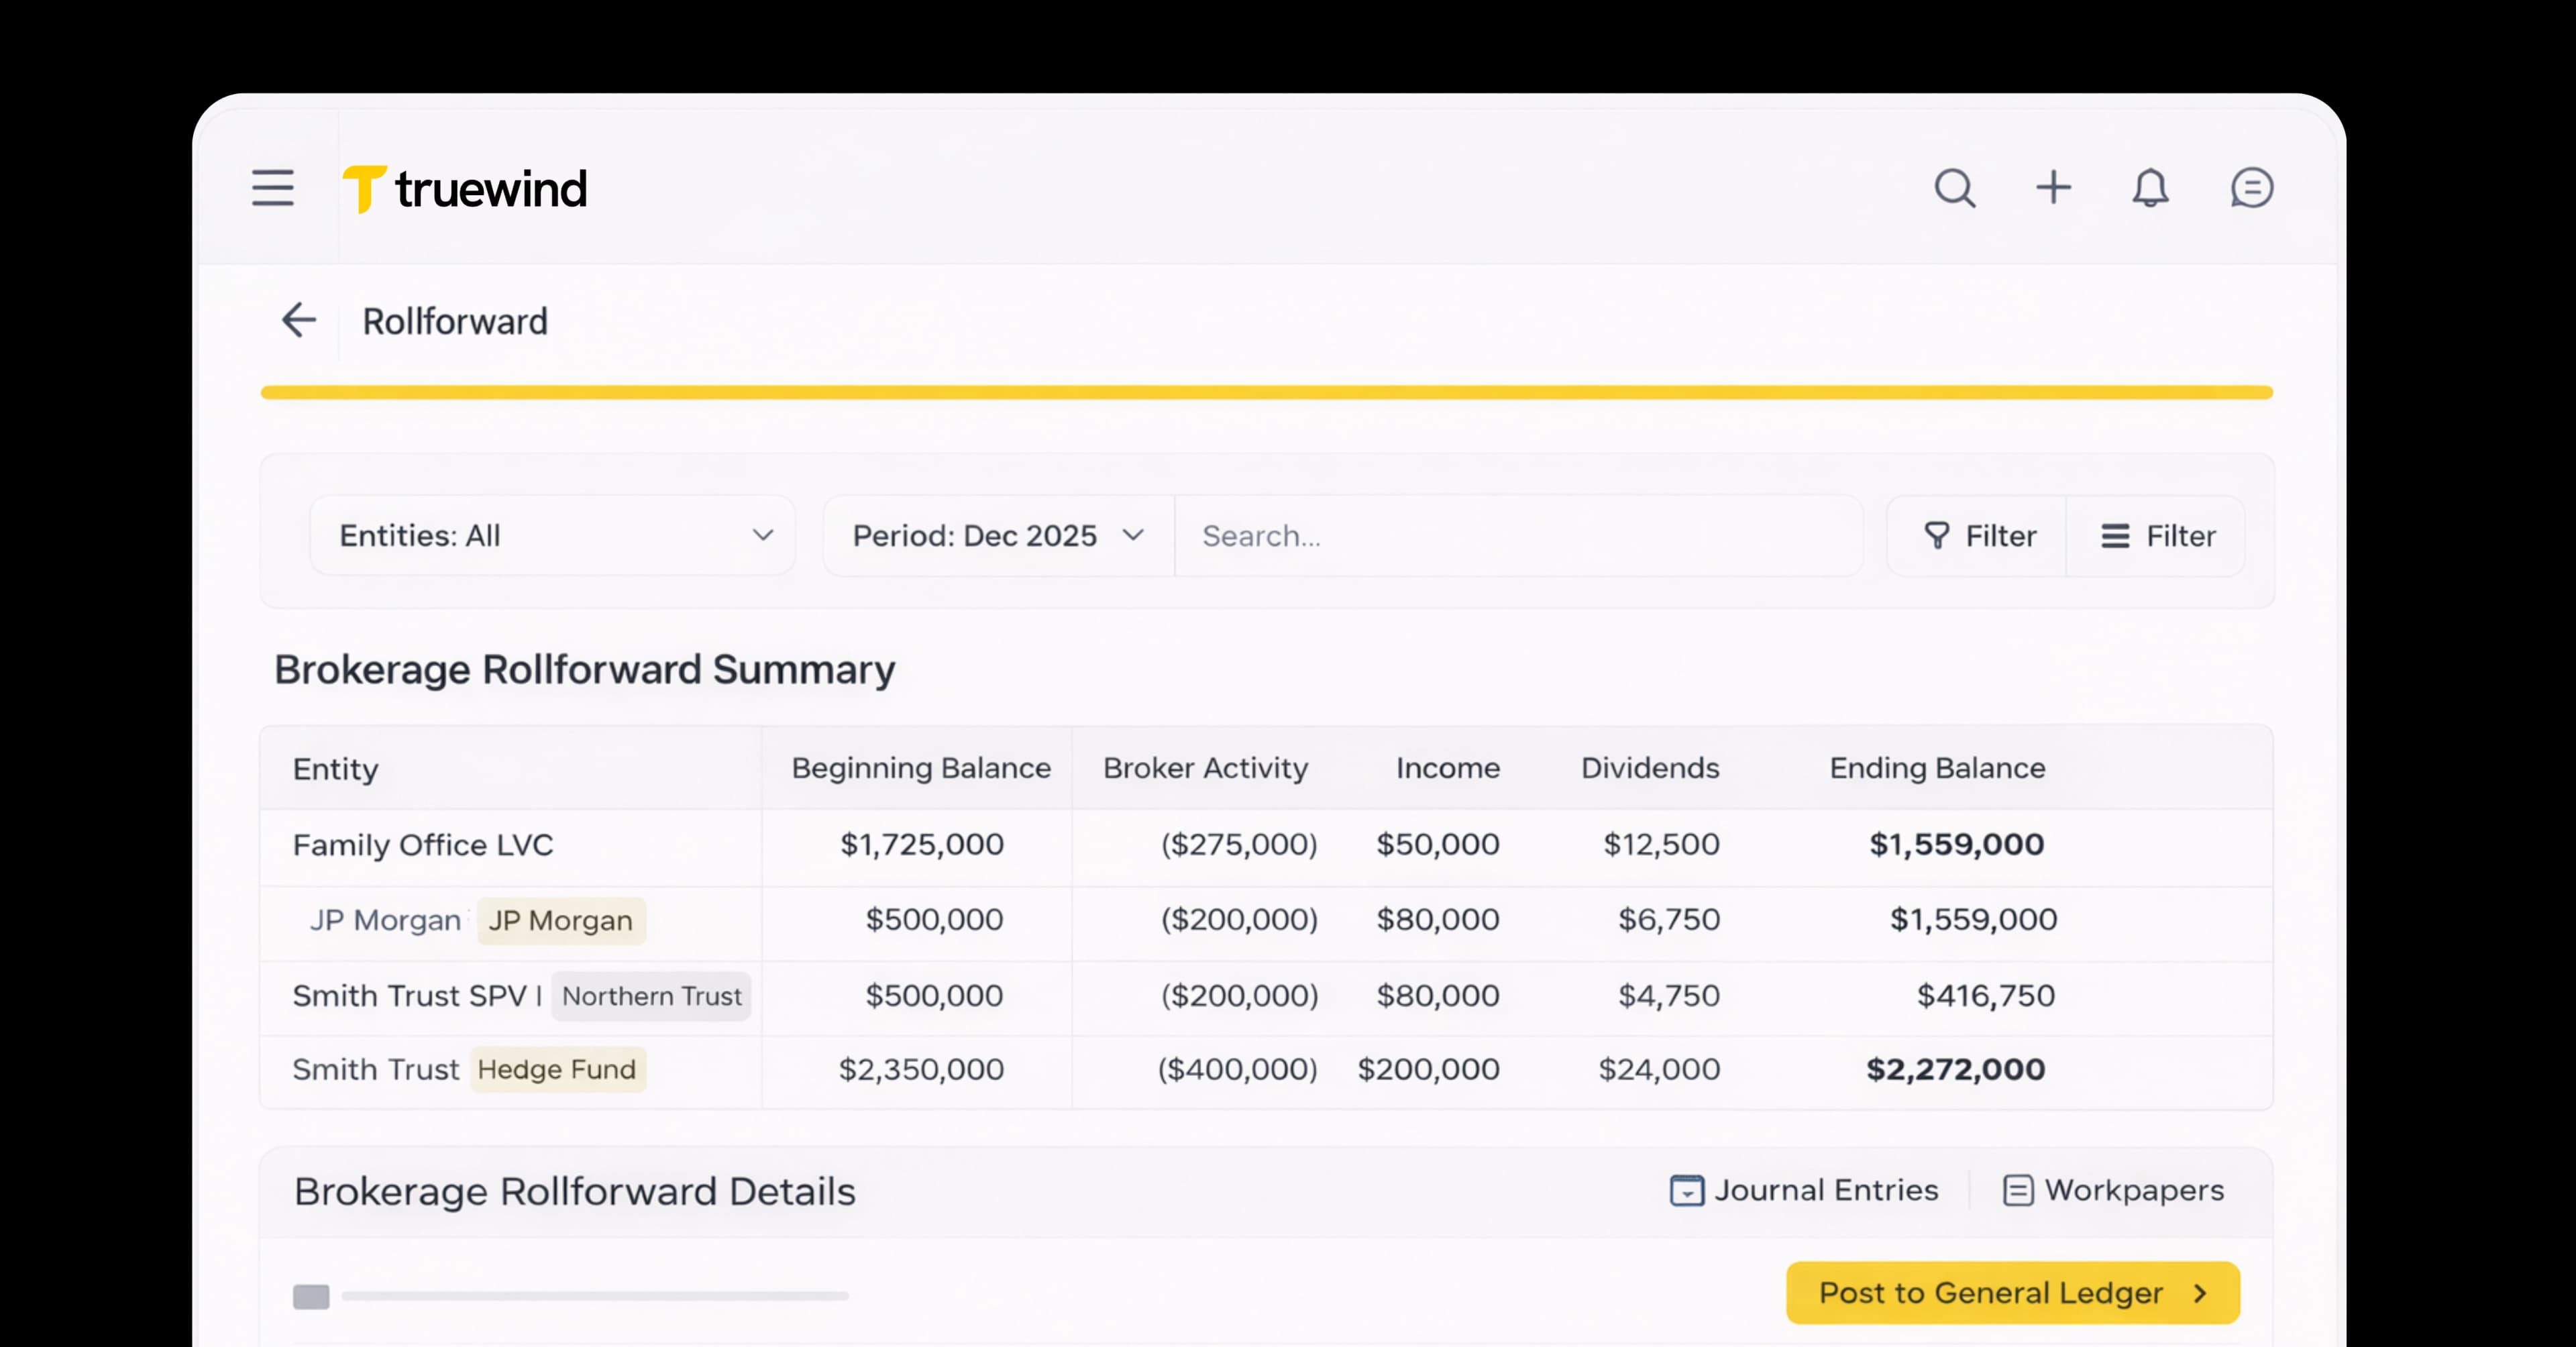Open the notifications bell
The image size is (2576, 1347).
coord(2151,188)
